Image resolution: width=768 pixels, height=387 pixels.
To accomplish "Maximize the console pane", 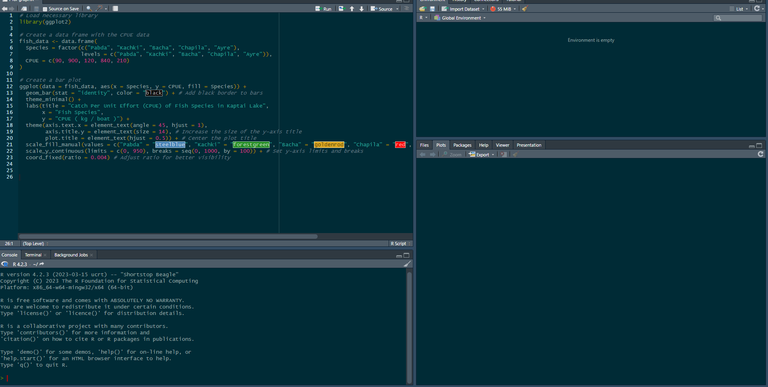I will [407, 255].
